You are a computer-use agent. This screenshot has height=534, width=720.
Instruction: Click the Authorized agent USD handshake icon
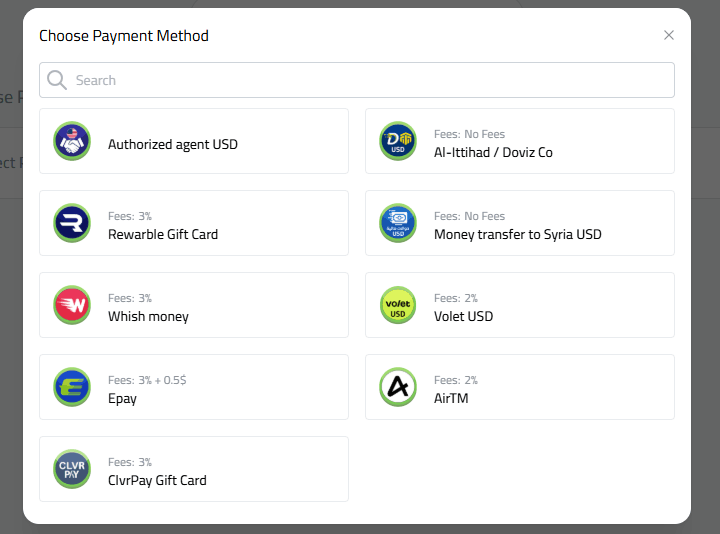[x=72, y=141]
